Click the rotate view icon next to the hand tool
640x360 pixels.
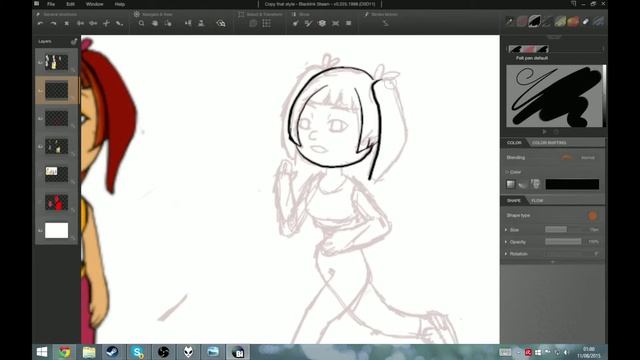pos(168,23)
